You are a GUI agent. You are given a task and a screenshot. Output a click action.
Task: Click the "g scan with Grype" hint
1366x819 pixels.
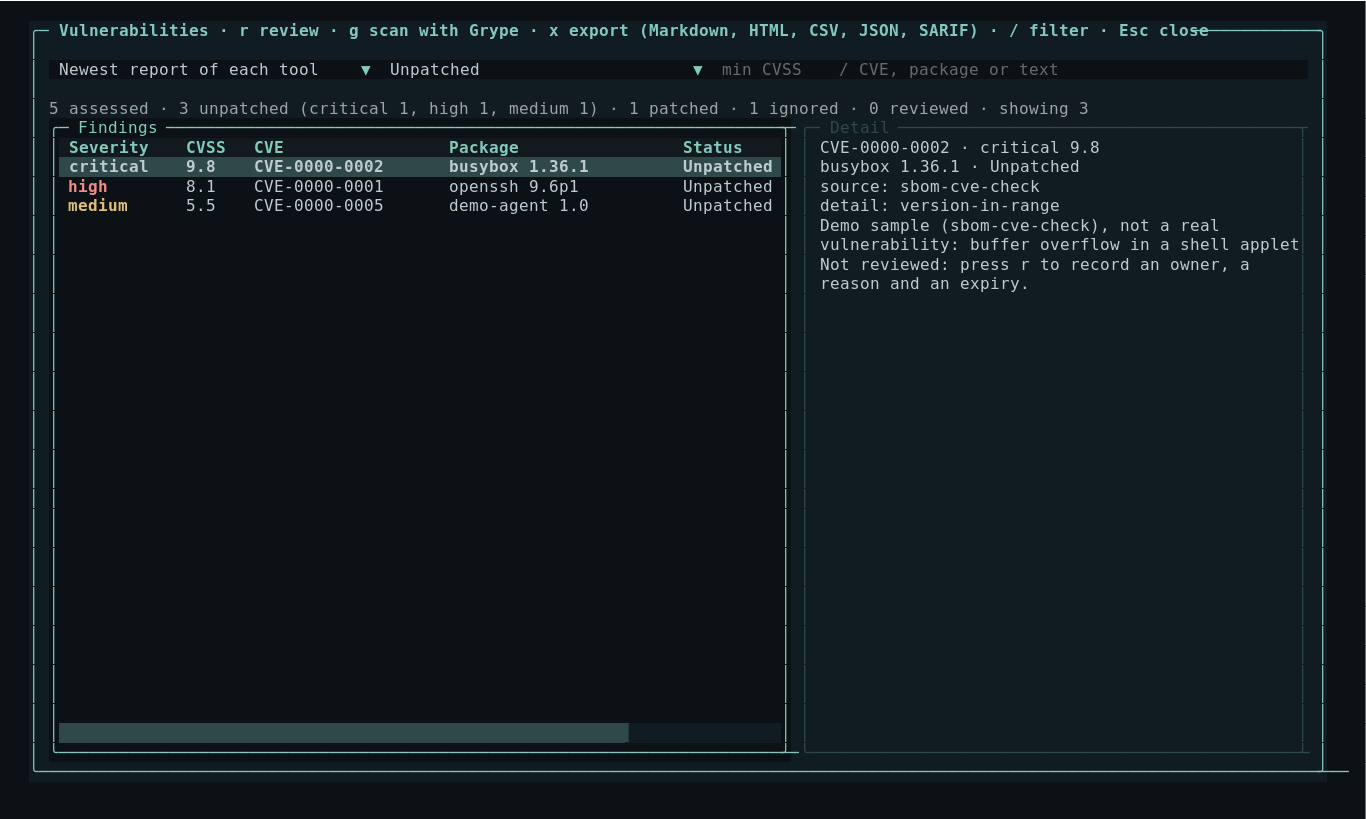point(434,31)
